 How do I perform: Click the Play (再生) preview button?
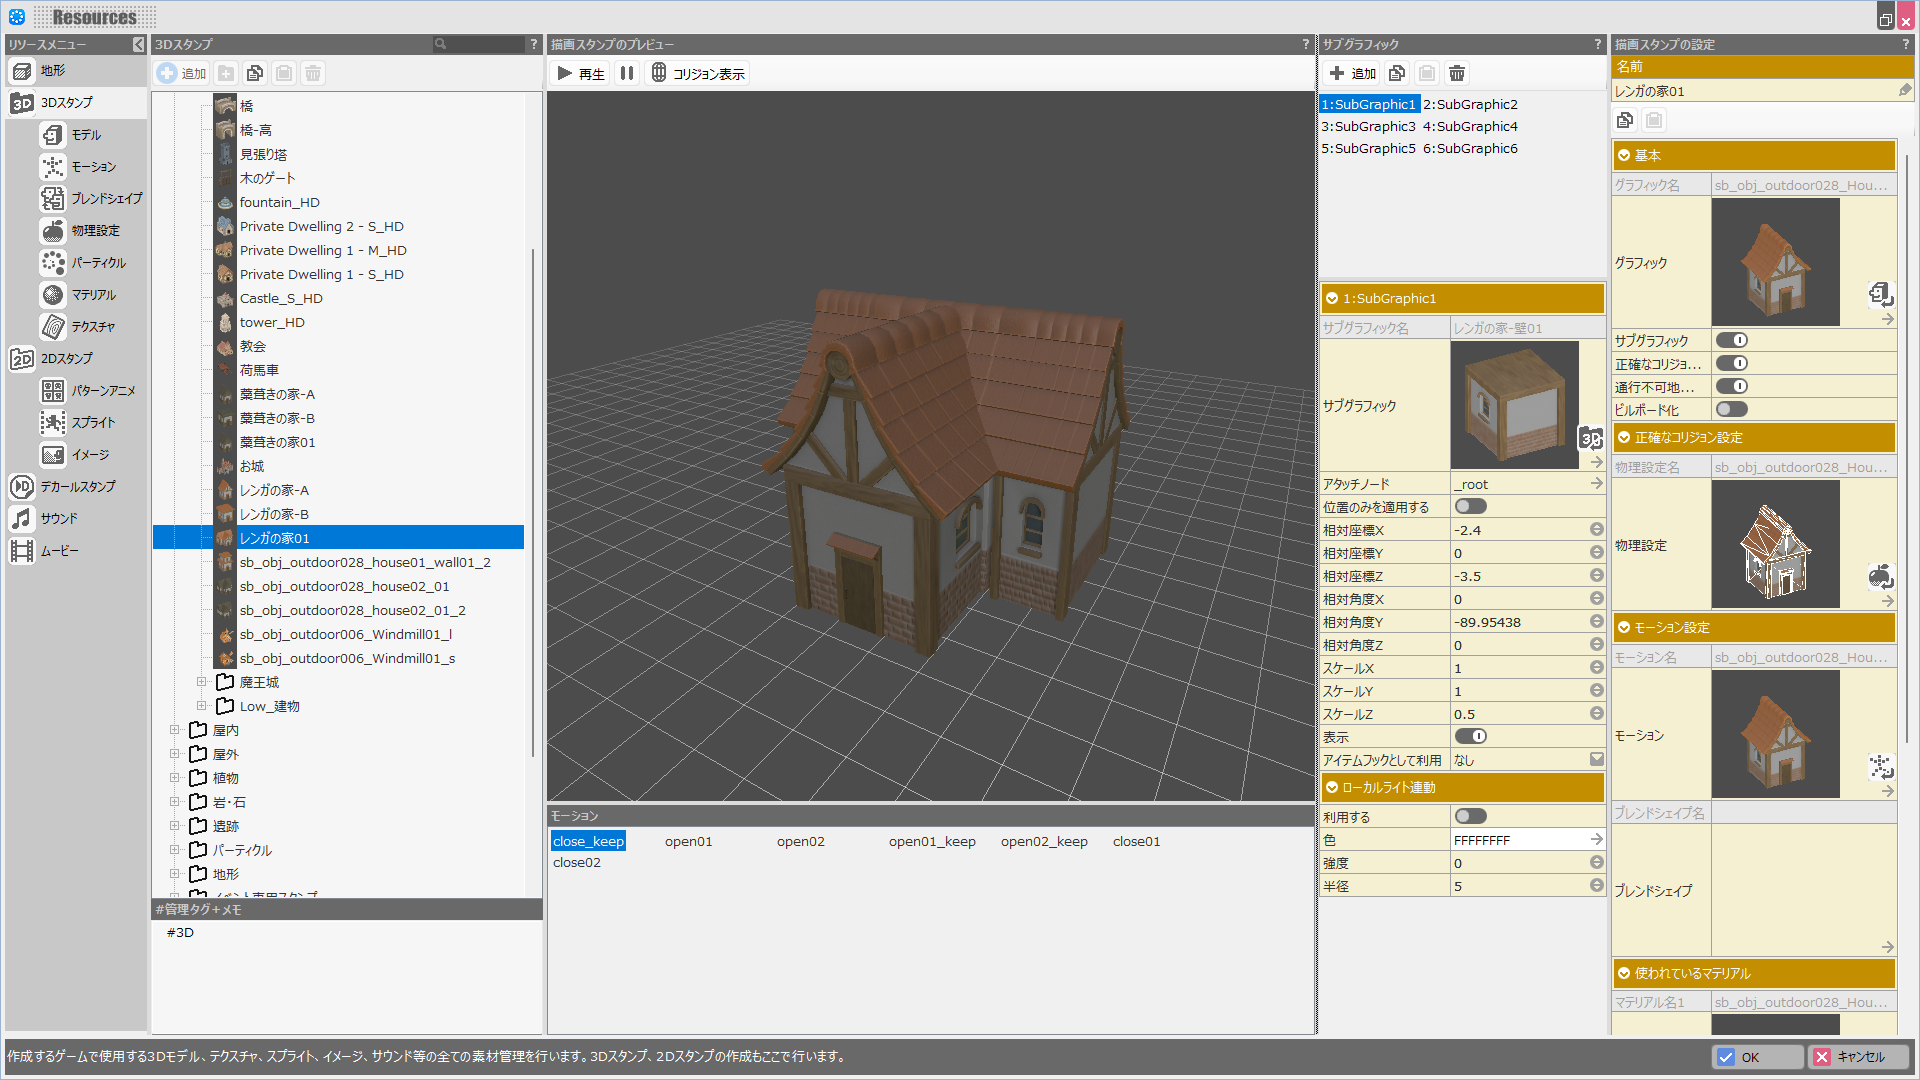click(x=581, y=73)
